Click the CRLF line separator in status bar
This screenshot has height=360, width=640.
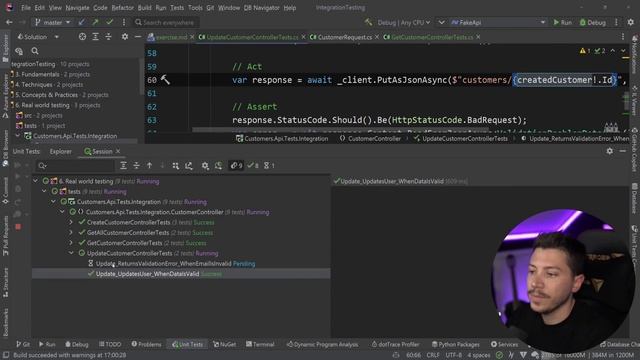(433, 355)
